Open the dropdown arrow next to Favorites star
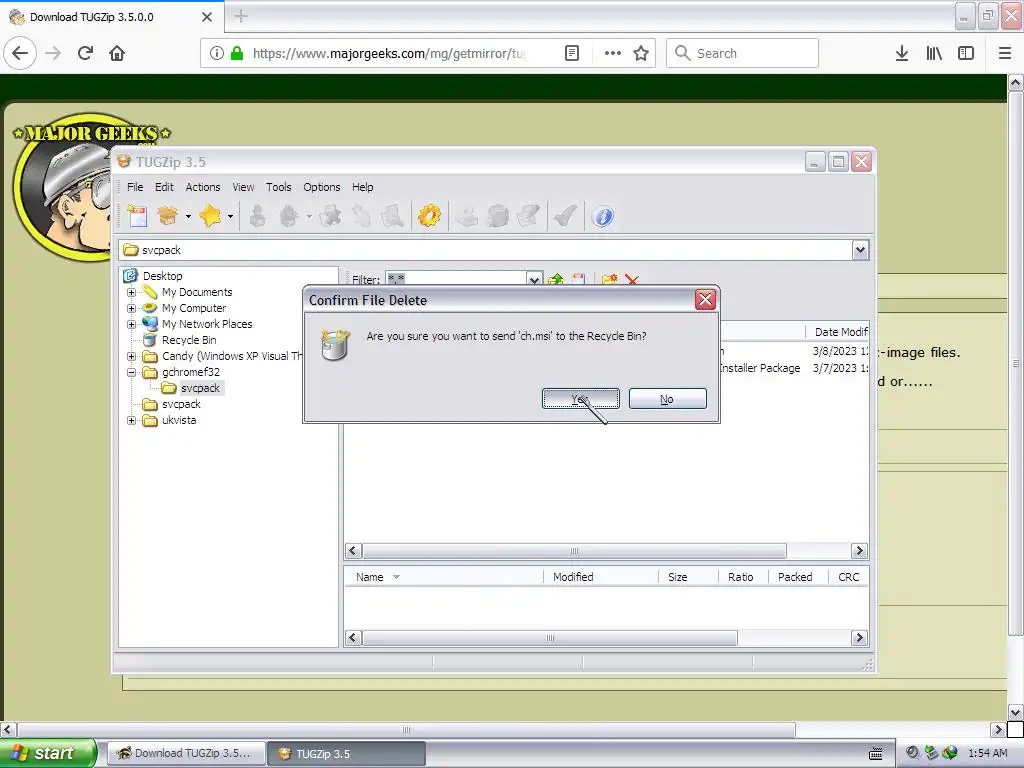The width and height of the screenshot is (1024, 768). click(x=230, y=216)
